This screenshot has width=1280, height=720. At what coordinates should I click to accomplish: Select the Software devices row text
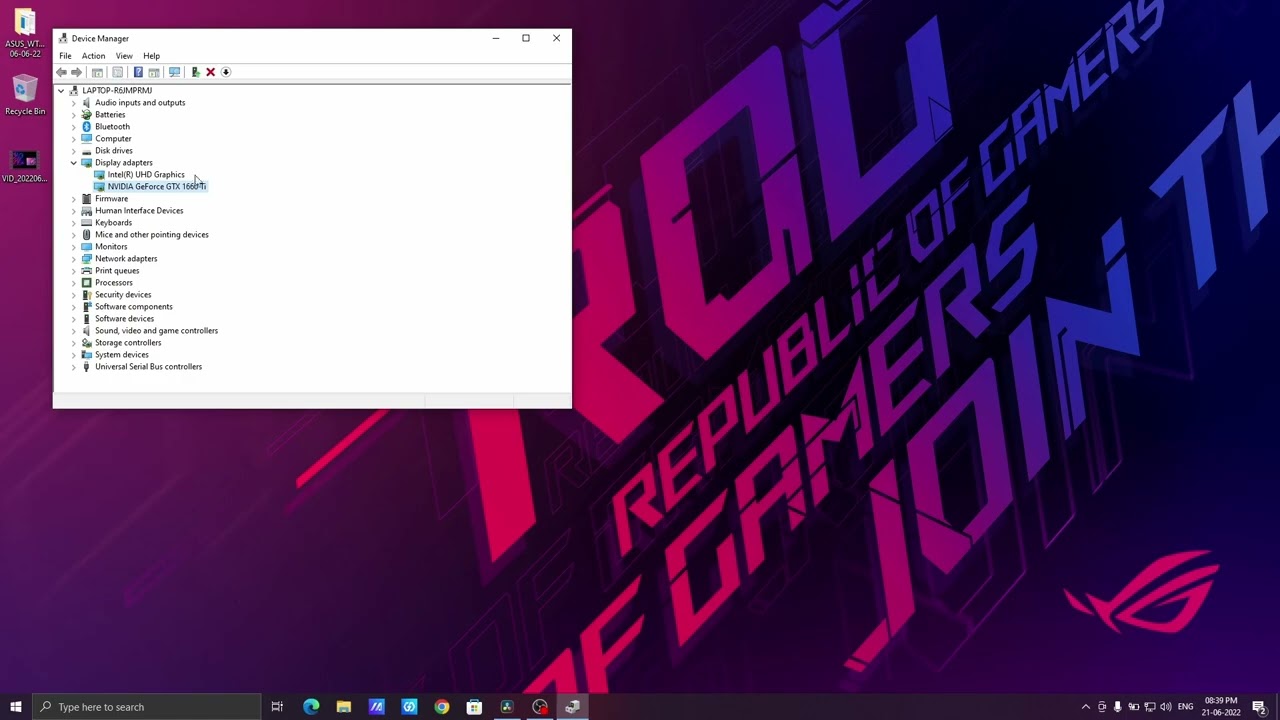tap(124, 319)
